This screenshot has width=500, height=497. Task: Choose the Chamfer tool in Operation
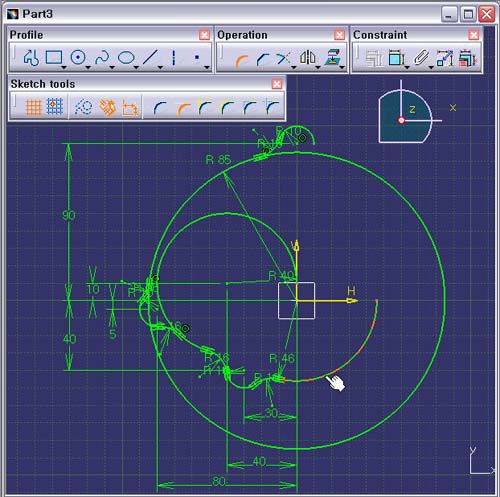click(263, 59)
